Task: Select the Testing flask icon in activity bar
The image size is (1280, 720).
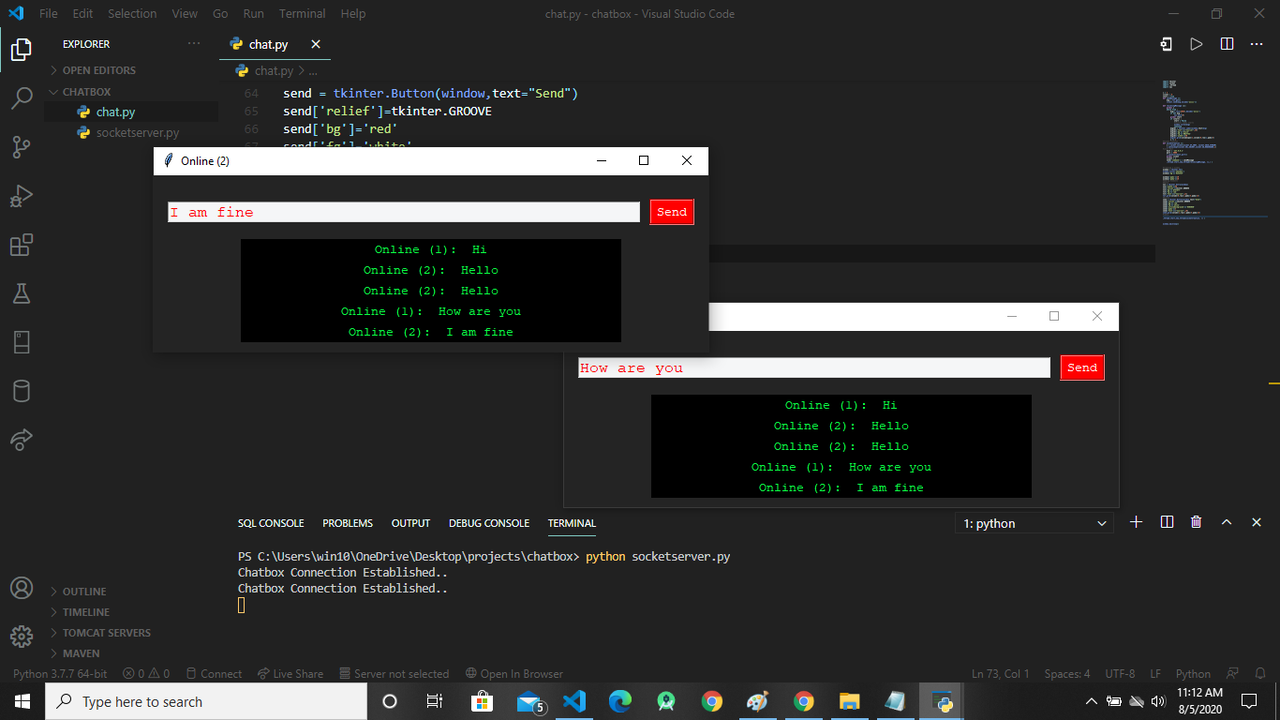Action: pyautogui.click(x=21, y=293)
